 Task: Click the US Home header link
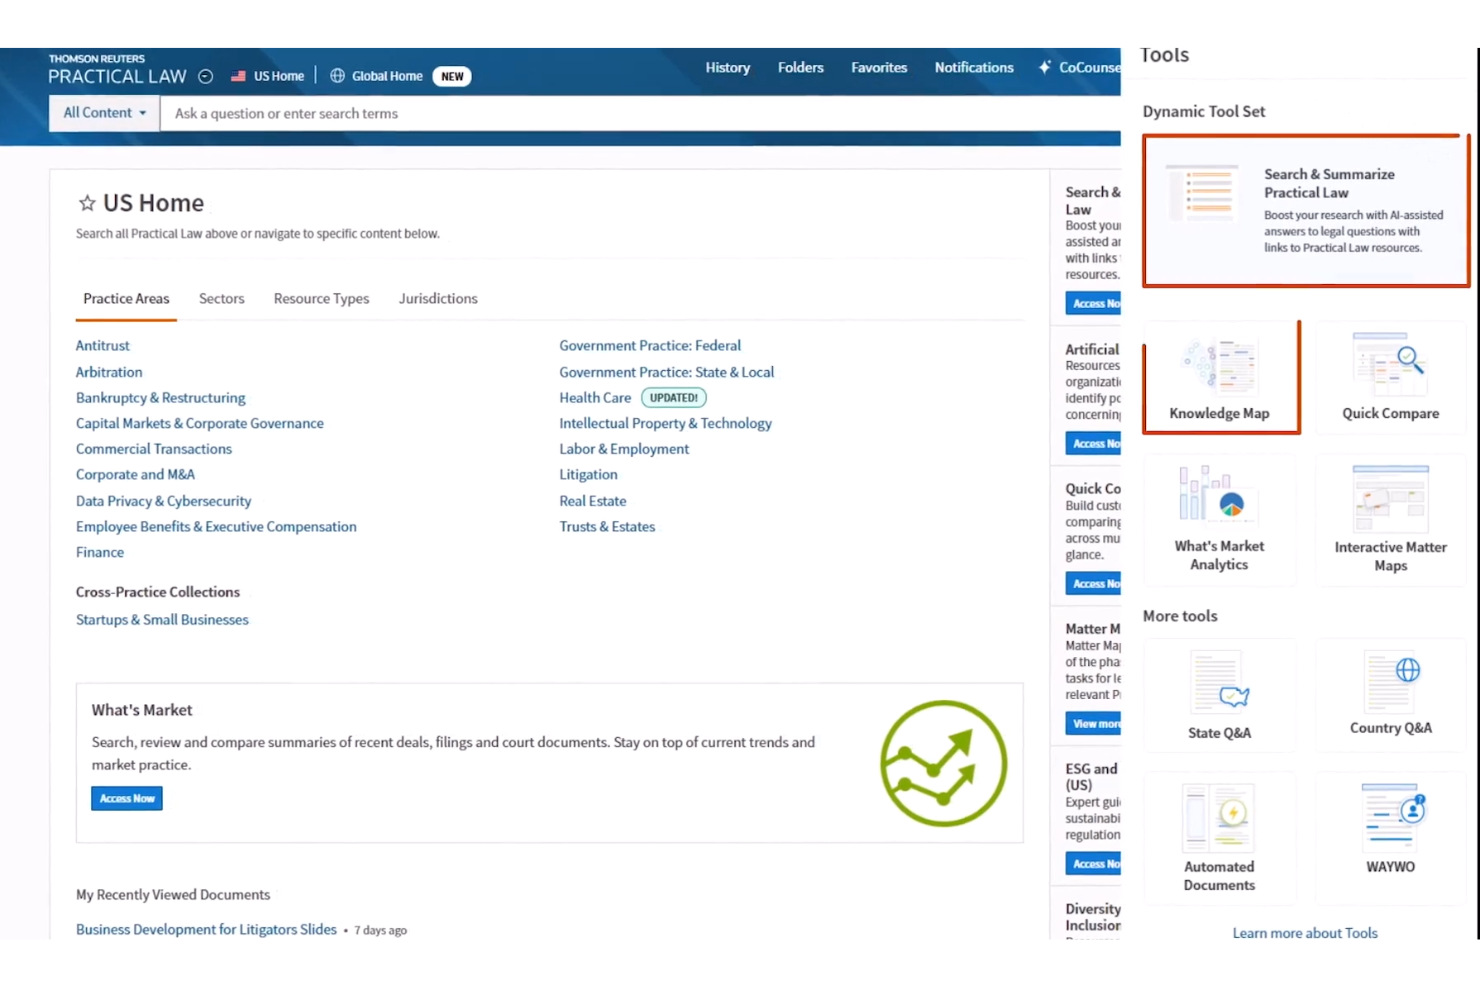278,76
